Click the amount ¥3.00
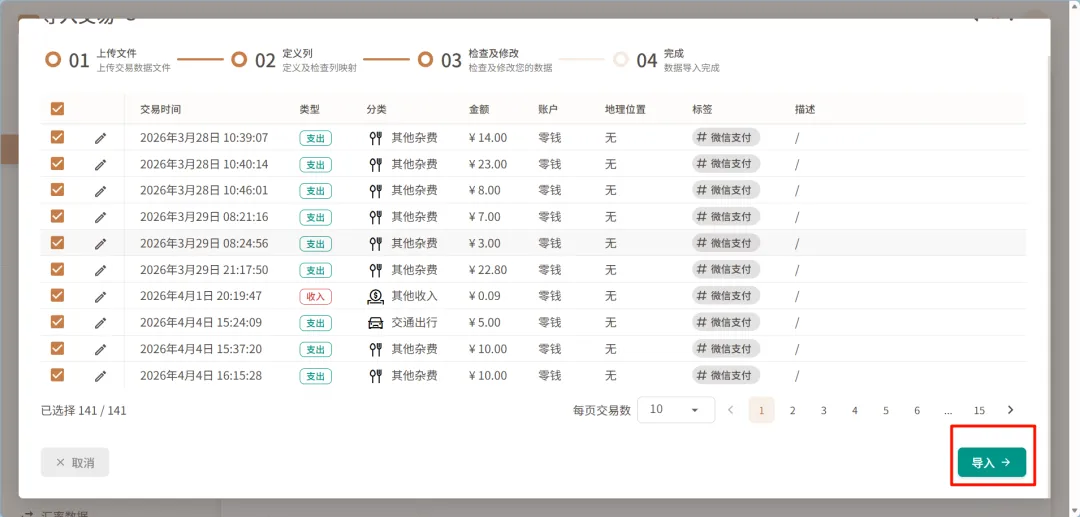Screen dimensions: 1080x517 point(485,243)
